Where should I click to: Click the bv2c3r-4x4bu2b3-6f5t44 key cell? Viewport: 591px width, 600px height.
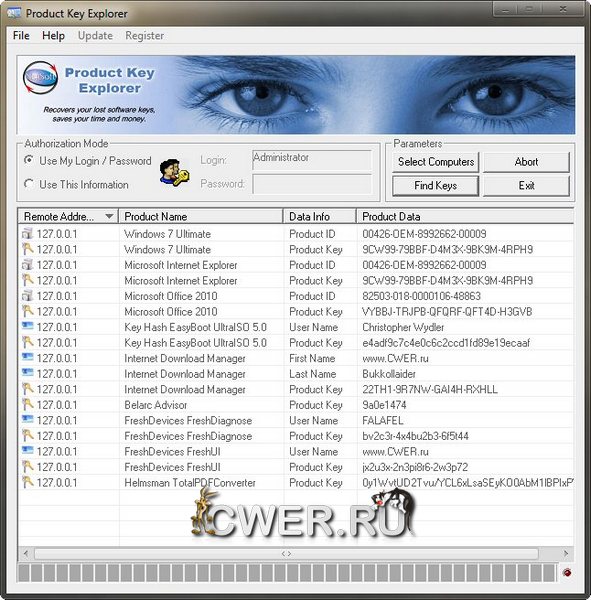click(415, 436)
